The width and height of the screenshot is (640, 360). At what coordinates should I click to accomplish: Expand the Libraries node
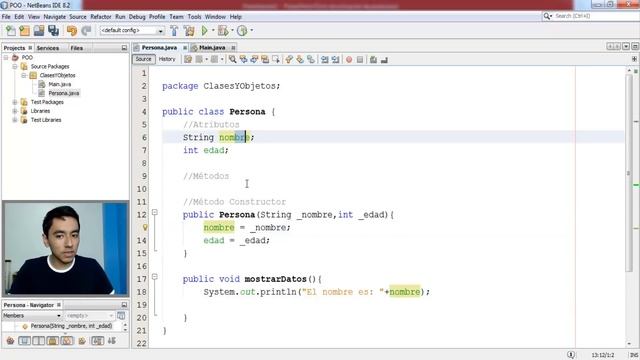point(15,111)
